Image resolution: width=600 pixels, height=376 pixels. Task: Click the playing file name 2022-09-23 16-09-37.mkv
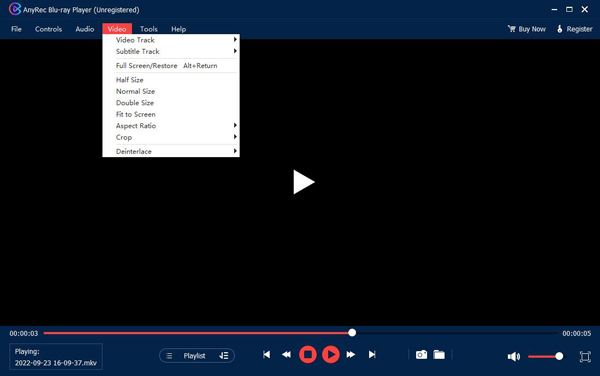[x=56, y=363]
